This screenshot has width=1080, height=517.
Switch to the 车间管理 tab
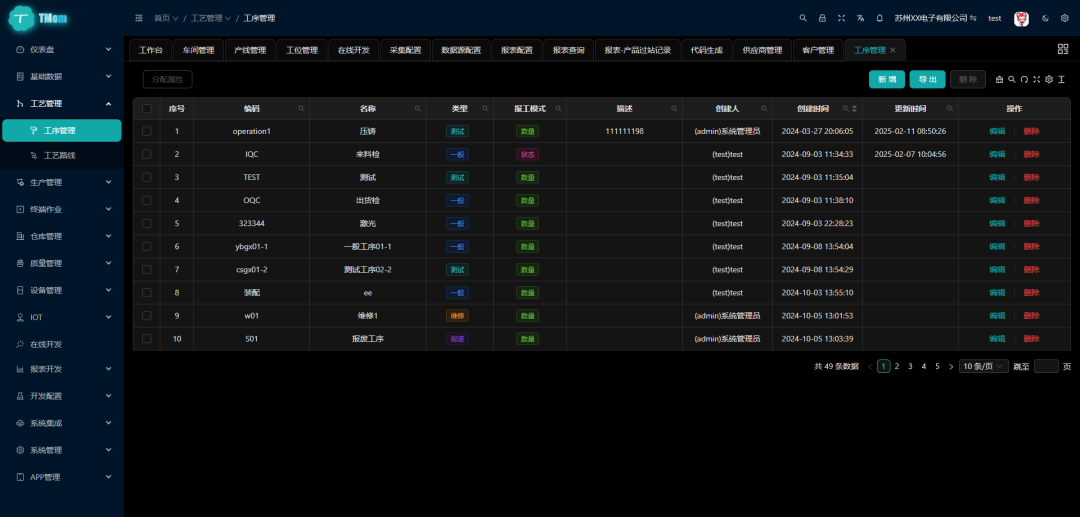[198, 50]
